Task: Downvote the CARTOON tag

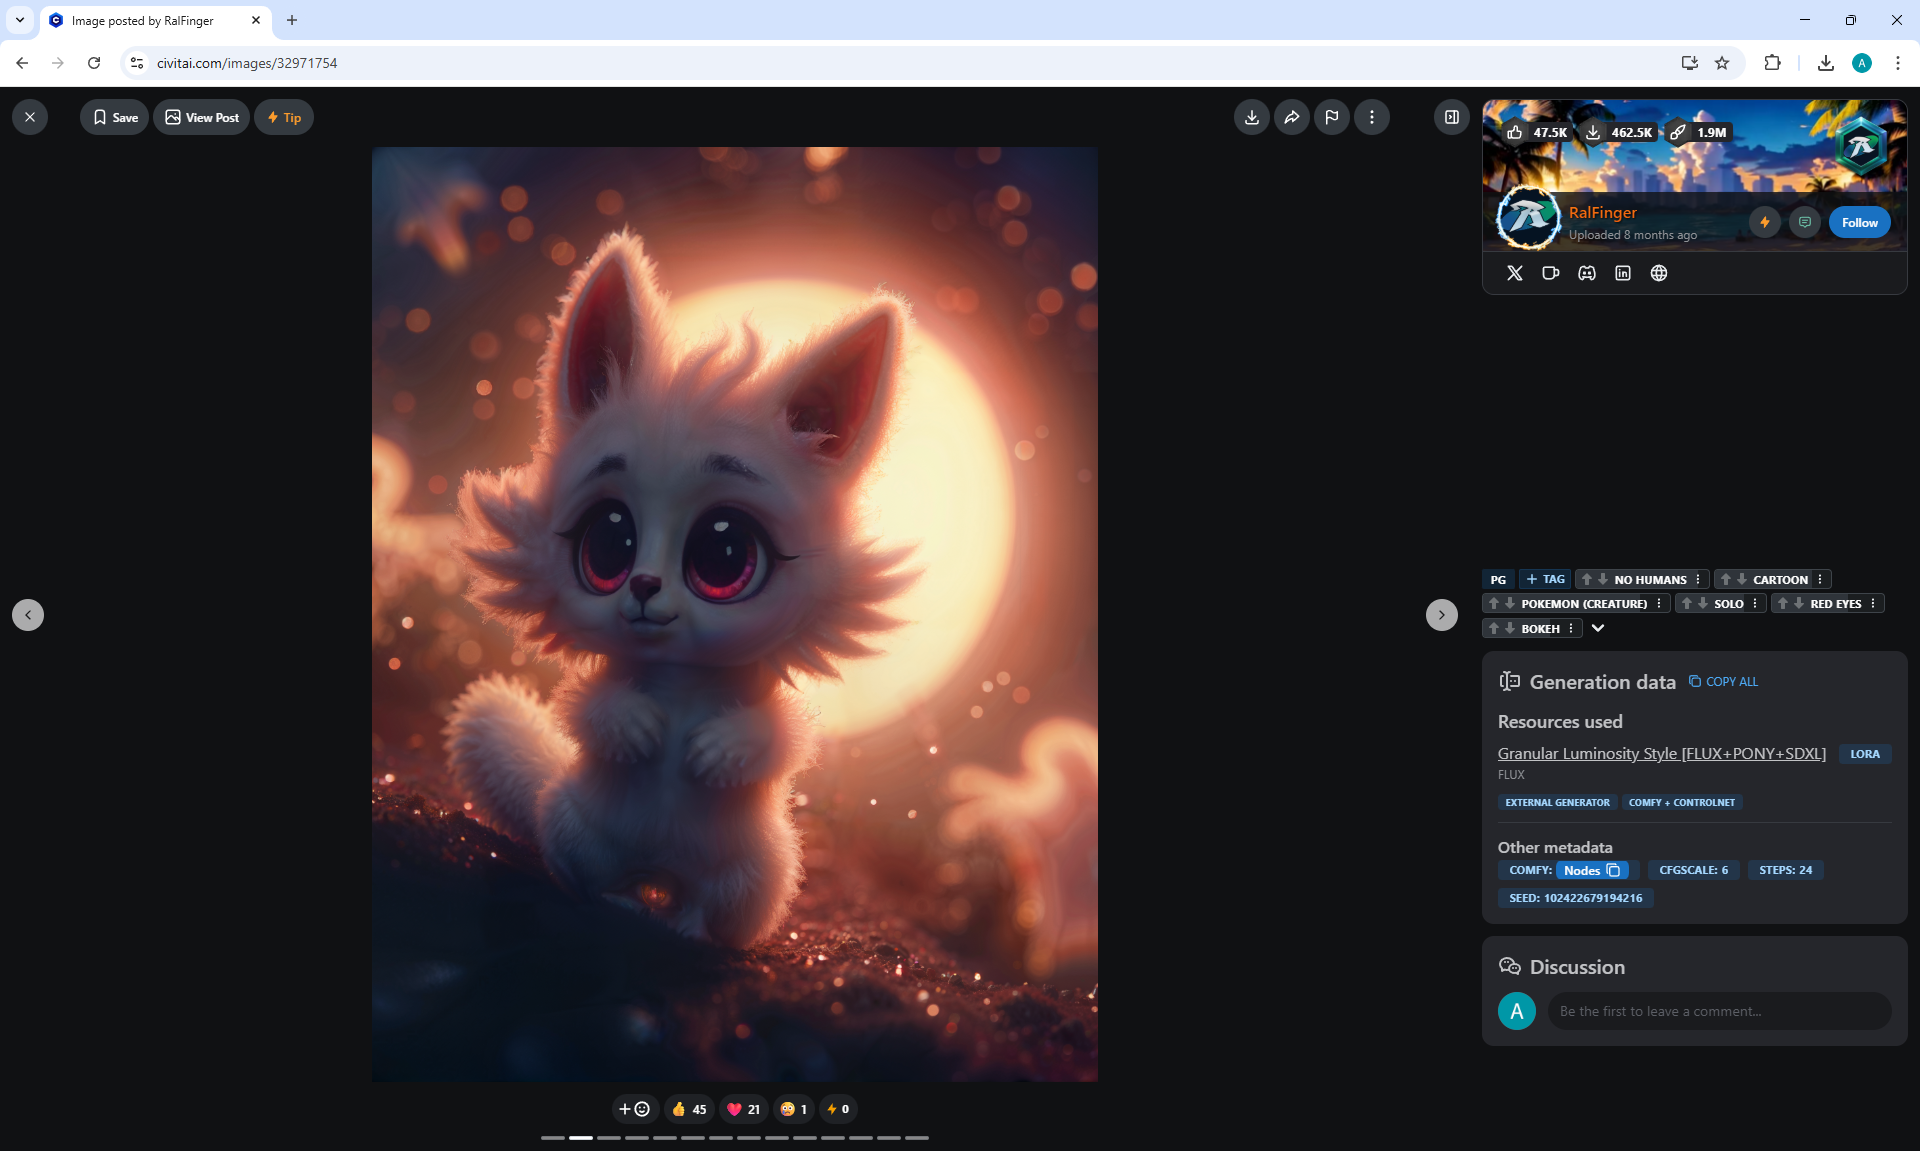Action: click(x=1742, y=580)
